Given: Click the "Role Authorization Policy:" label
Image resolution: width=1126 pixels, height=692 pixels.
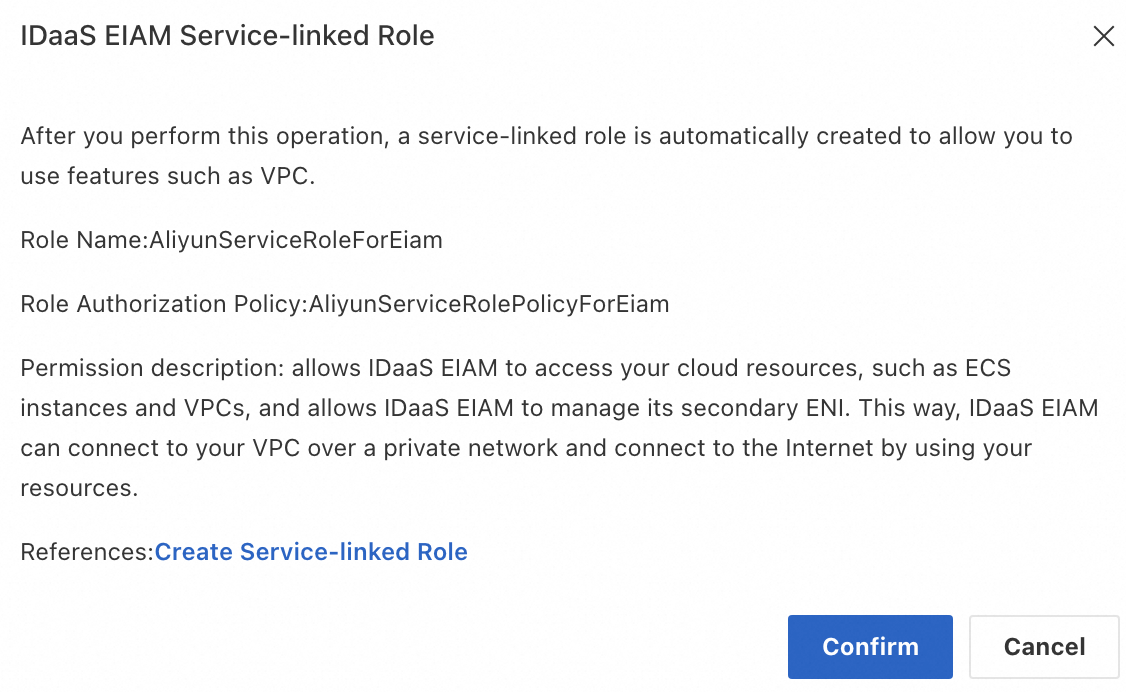Looking at the screenshot, I should [x=164, y=304].
